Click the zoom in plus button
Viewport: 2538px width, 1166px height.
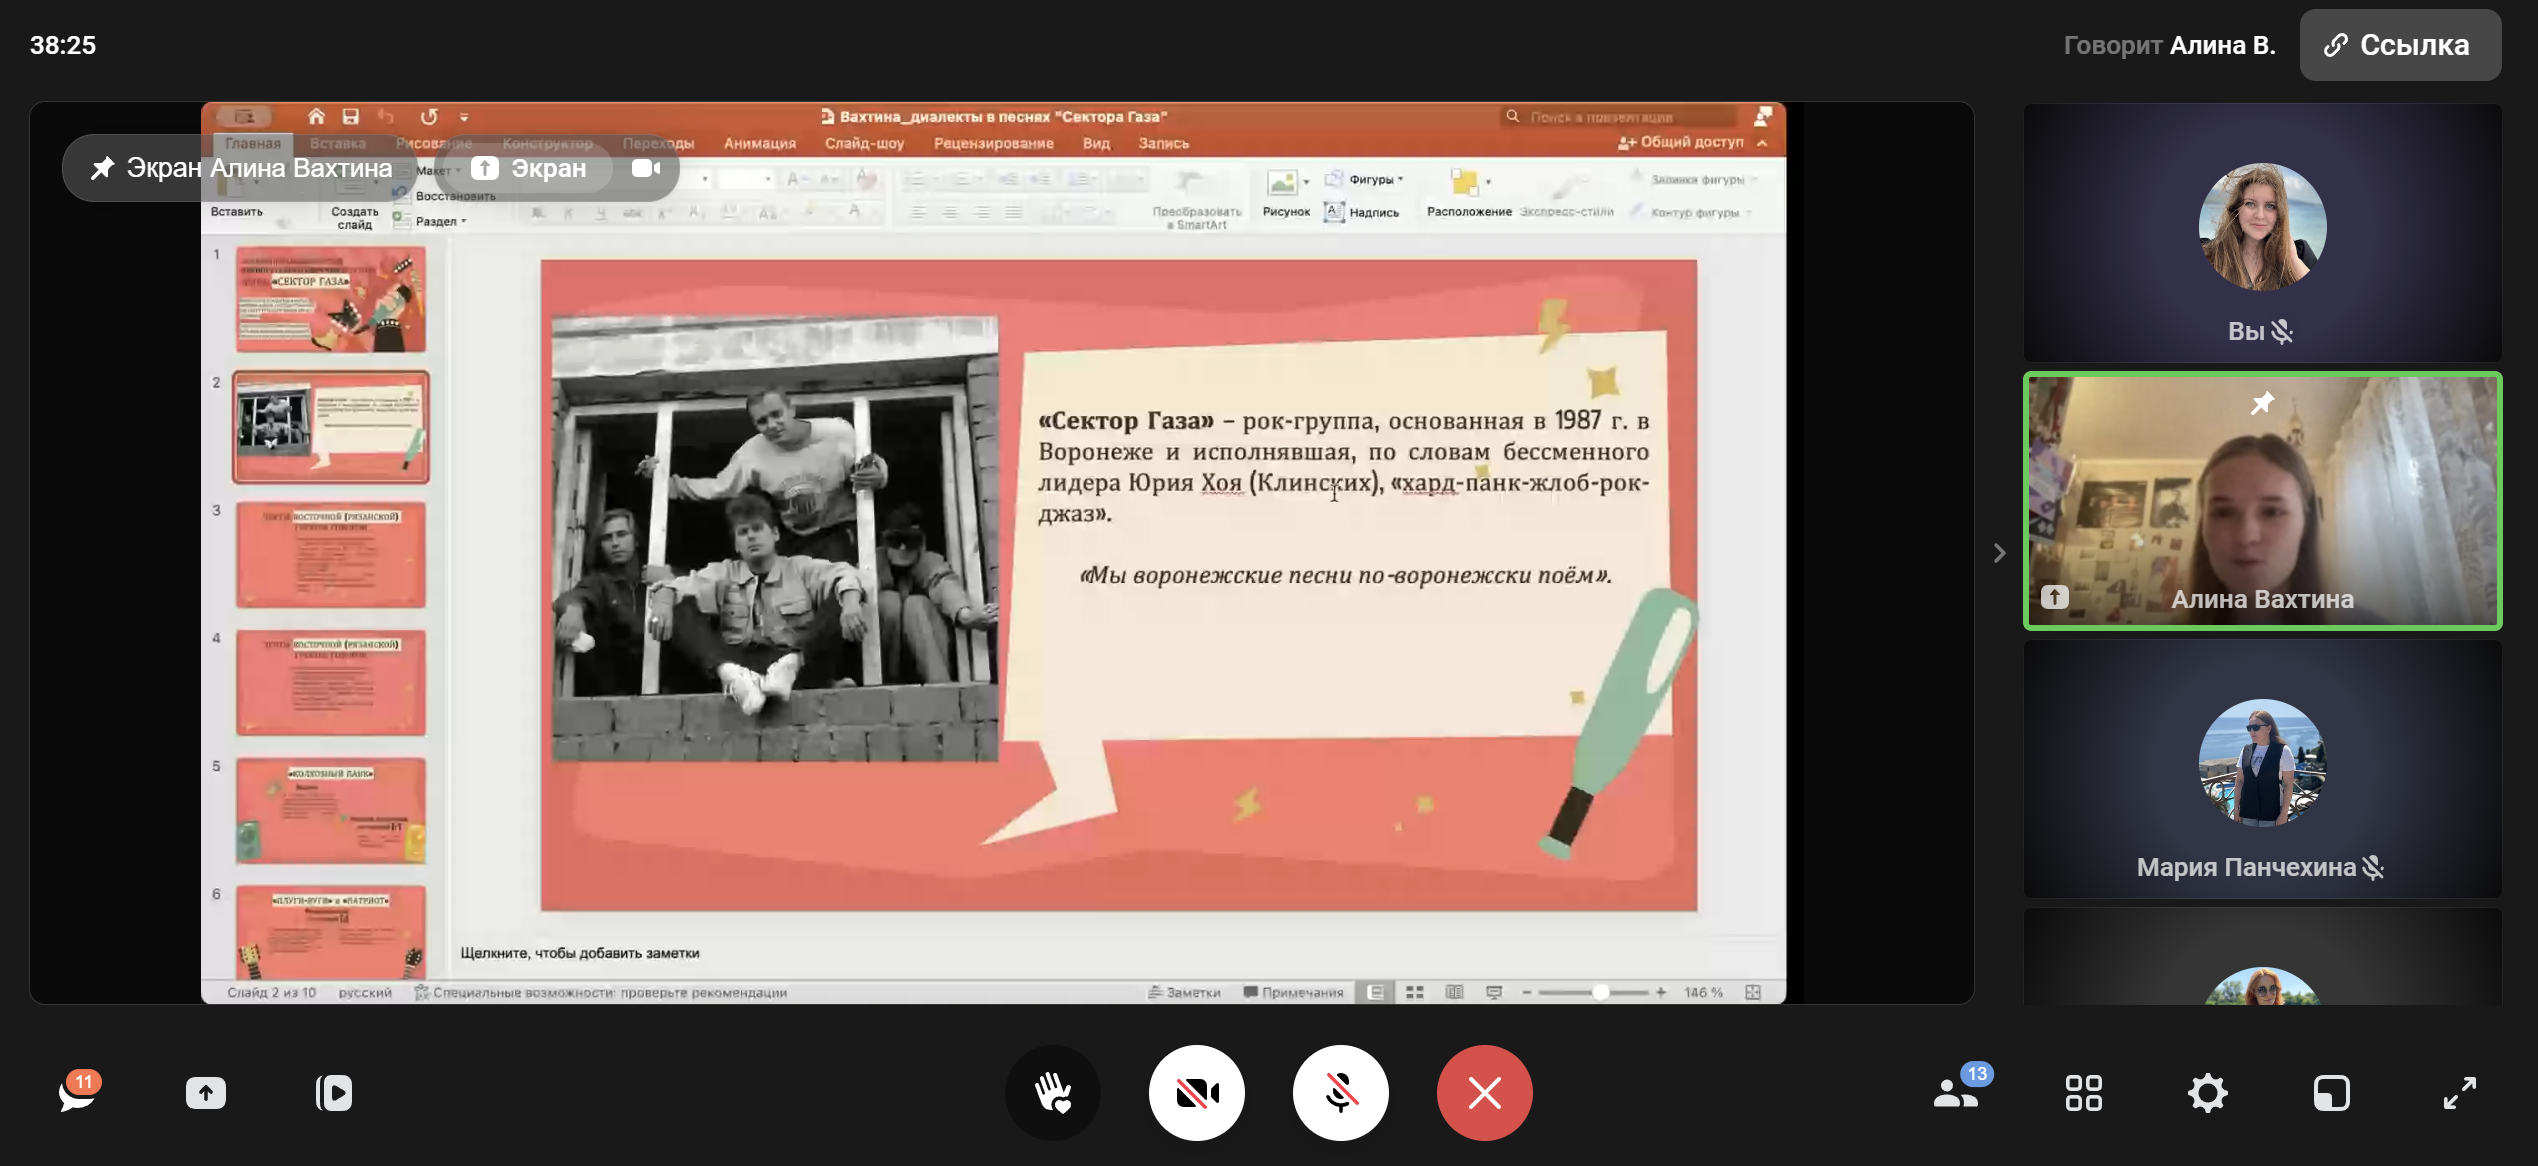point(1661,992)
